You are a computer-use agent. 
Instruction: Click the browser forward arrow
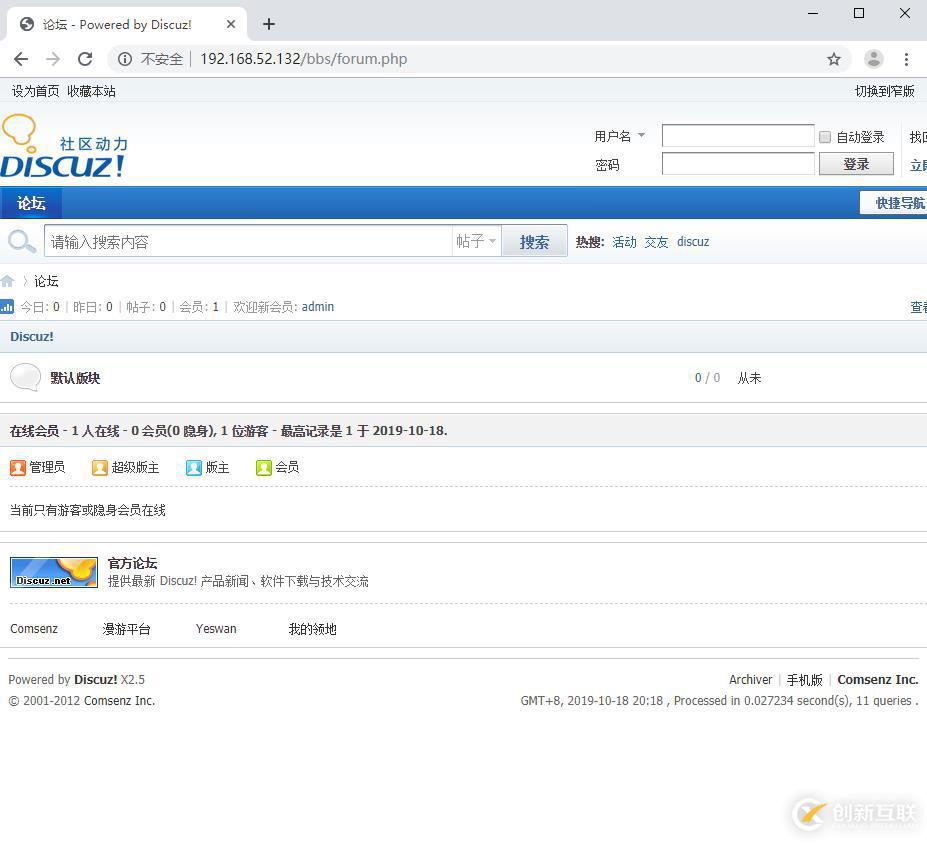[x=53, y=59]
